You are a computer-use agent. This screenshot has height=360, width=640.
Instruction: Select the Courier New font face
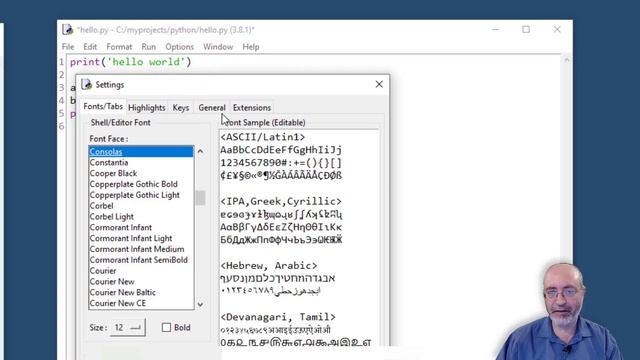click(x=141, y=281)
